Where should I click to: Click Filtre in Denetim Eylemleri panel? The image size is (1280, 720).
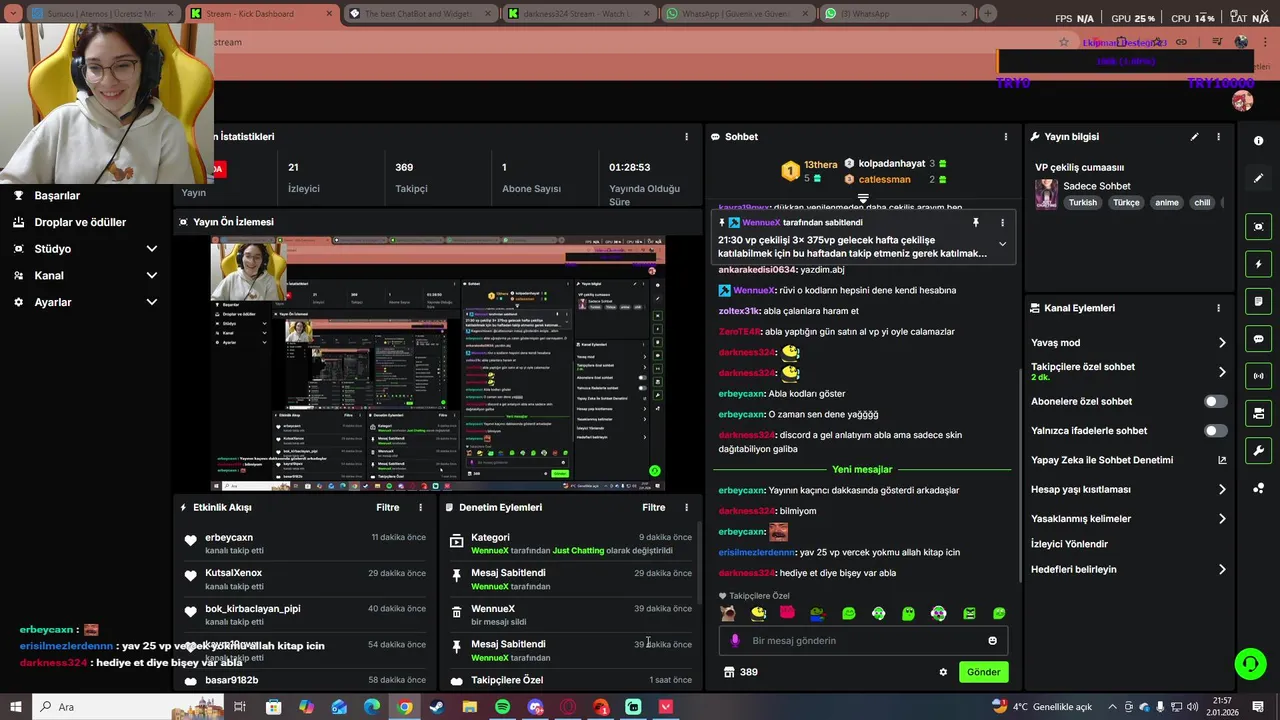(x=654, y=508)
